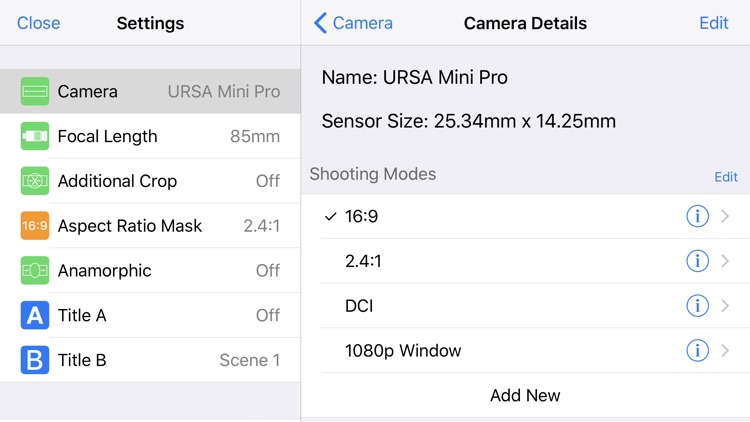Open the Title B setting
The image size is (750, 422).
coord(150,360)
